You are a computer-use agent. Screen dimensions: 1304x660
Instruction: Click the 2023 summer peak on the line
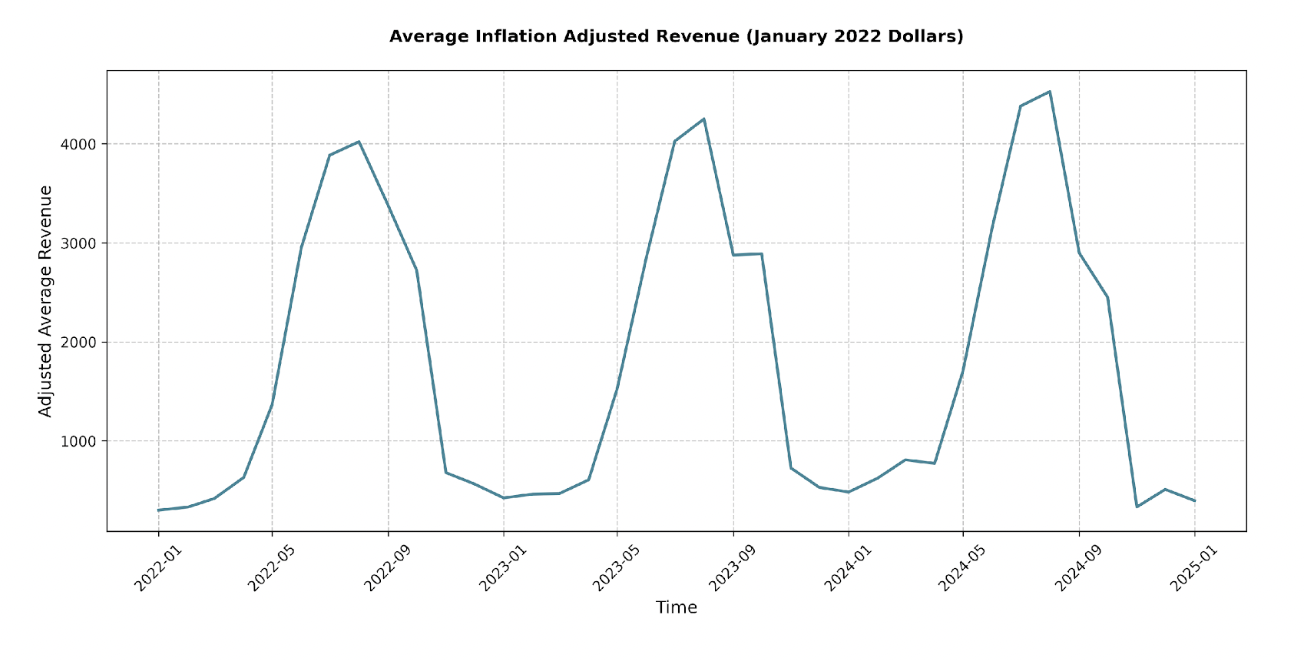click(x=704, y=119)
